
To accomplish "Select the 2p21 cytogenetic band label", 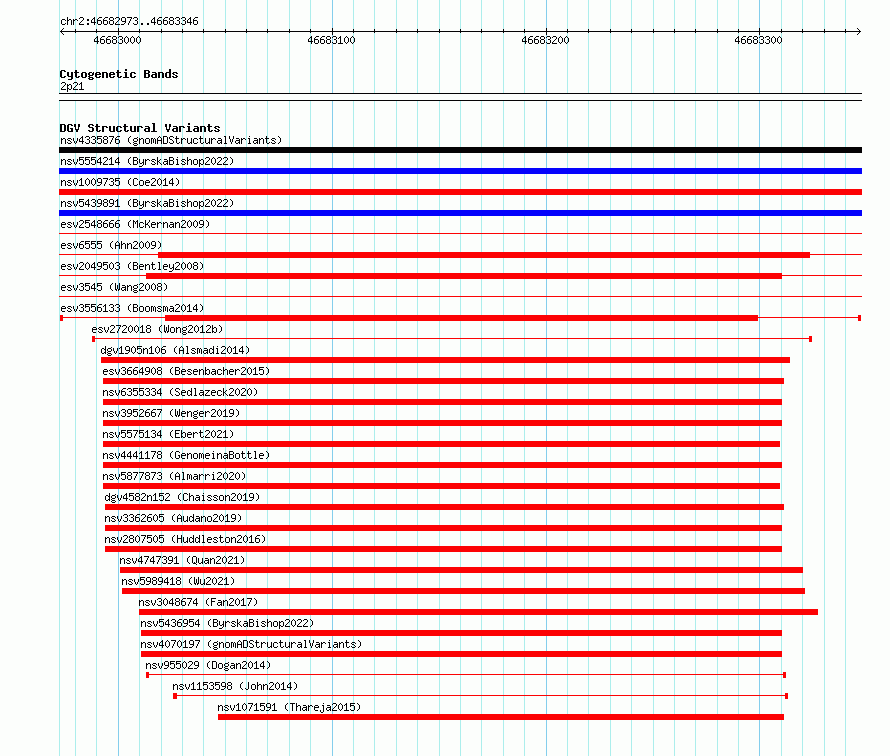I will point(72,86).
